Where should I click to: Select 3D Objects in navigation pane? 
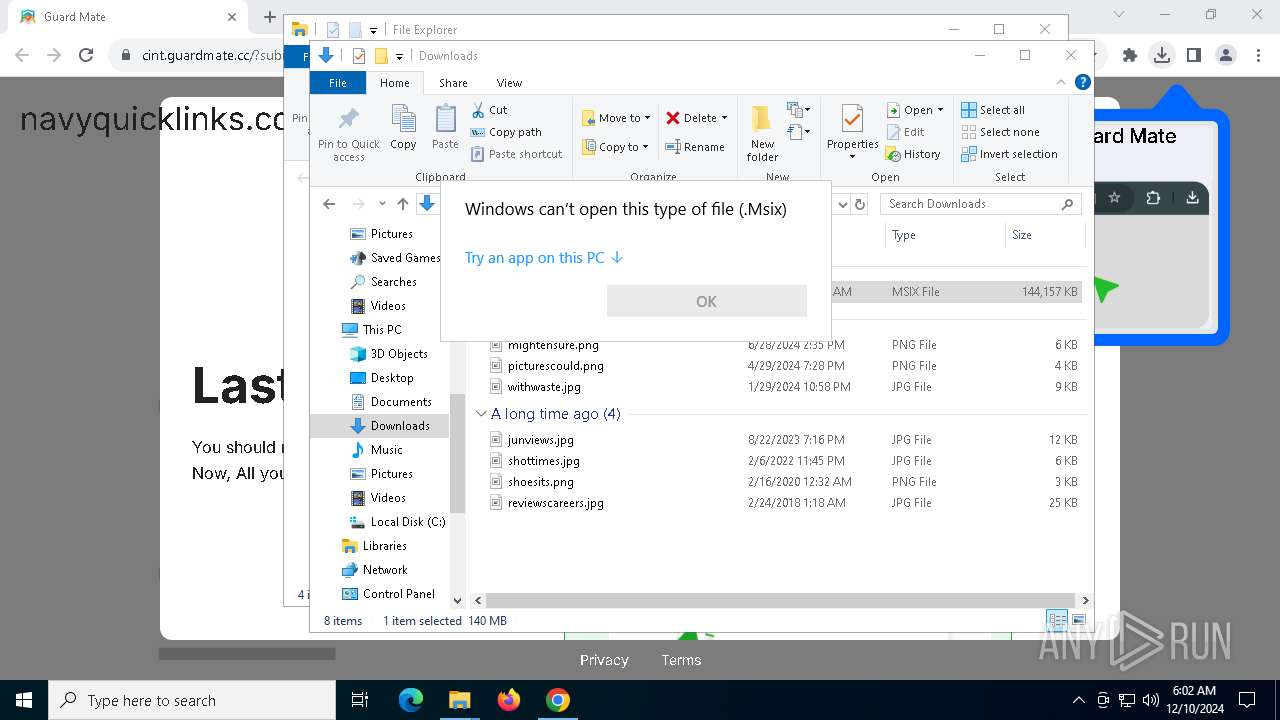click(388, 354)
